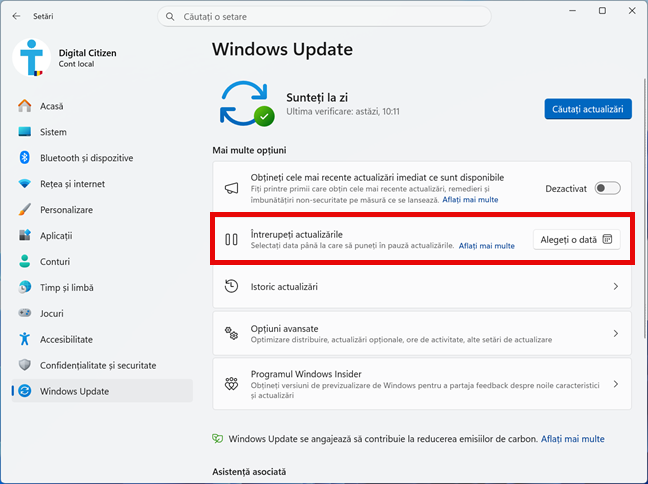
Task: Click Aflați mai multe carbon emissions link
Action: (572, 439)
